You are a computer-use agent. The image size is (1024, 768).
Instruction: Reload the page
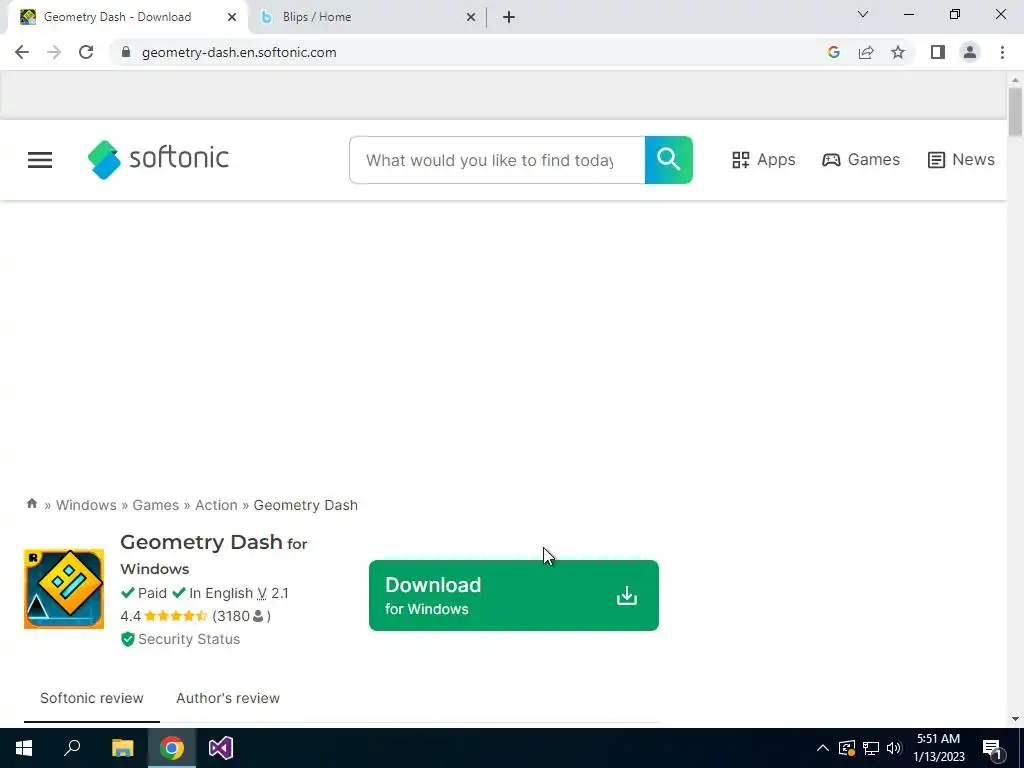86,52
